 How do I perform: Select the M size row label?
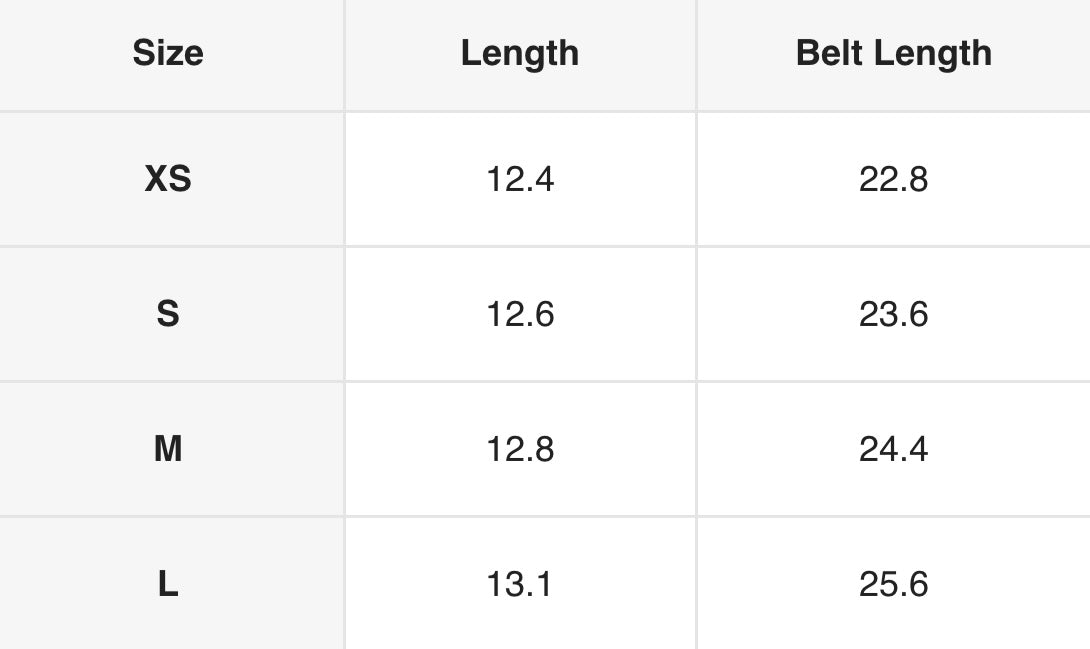168,448
